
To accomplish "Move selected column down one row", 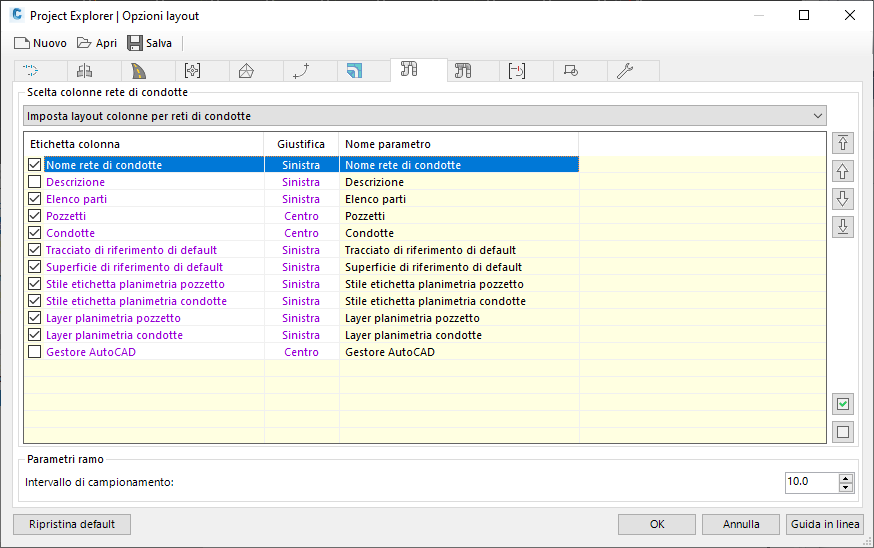I will (x=843, y=199).
